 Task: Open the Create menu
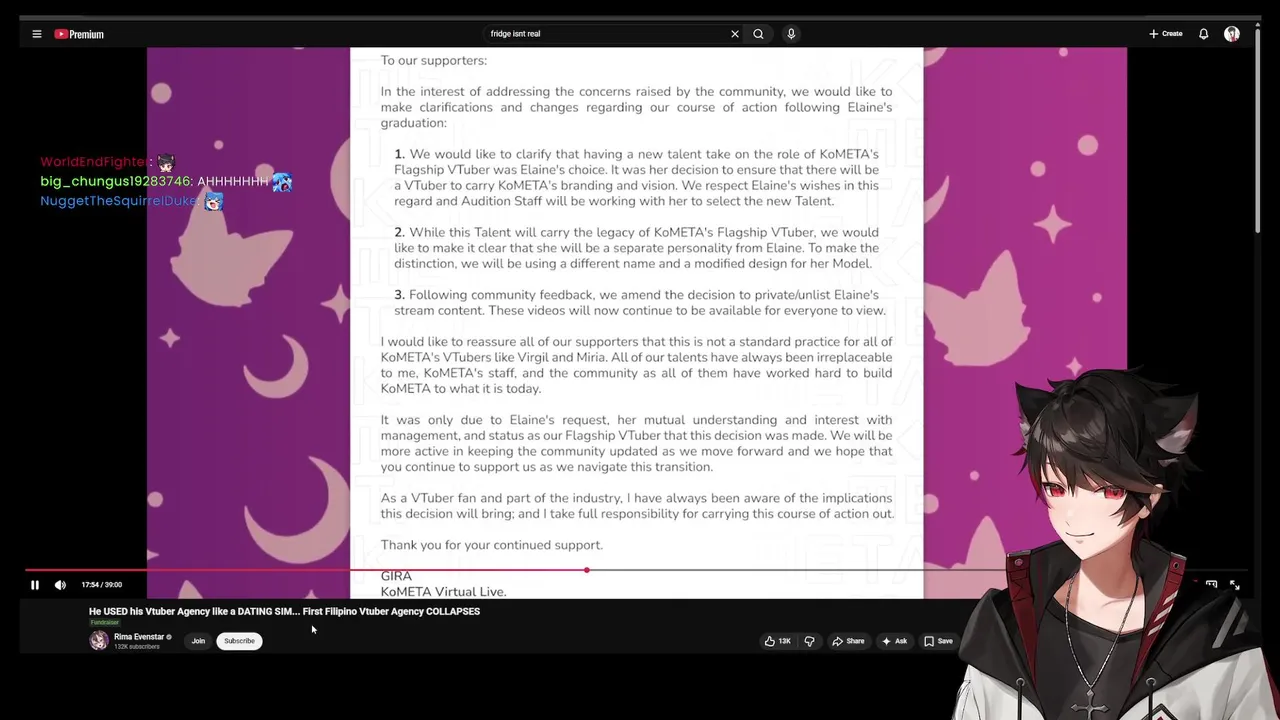point(1166,34)
